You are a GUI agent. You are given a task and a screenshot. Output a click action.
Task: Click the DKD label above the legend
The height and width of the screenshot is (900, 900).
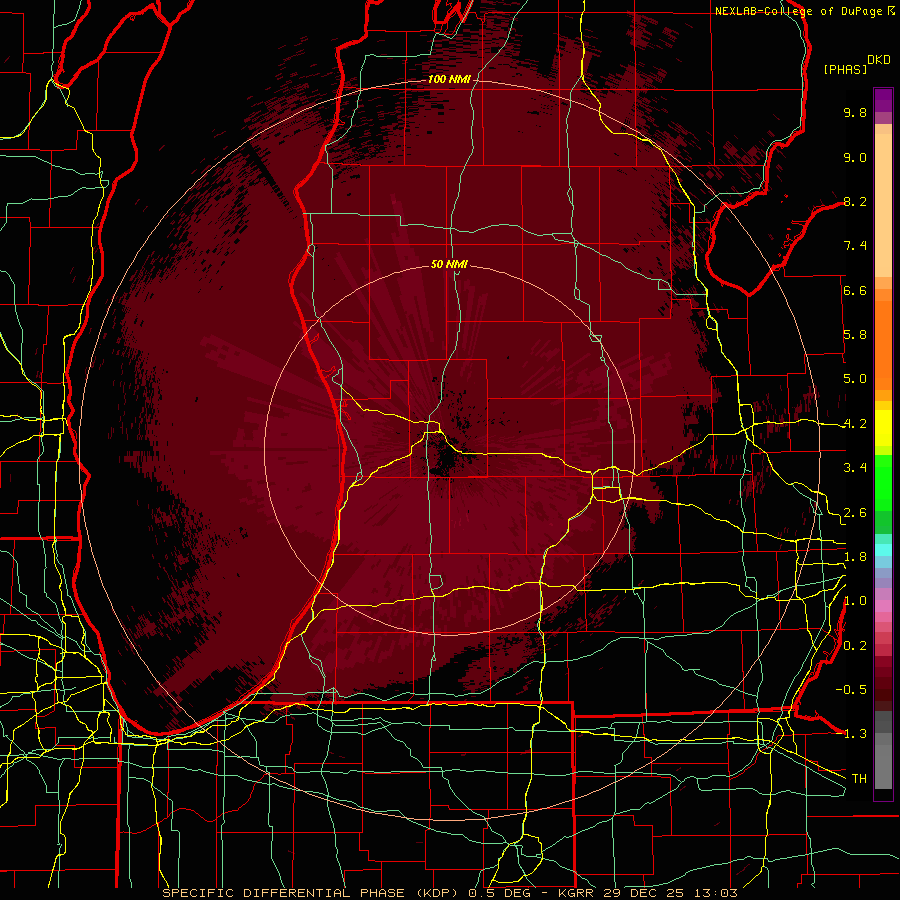click(879, 60)
